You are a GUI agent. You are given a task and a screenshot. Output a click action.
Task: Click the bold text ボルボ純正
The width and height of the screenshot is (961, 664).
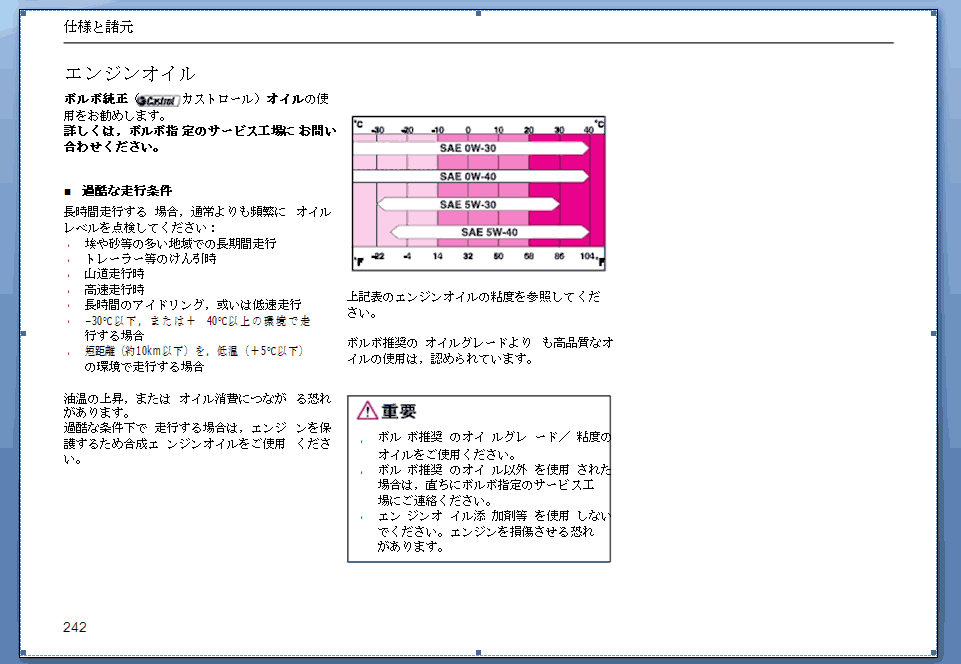tap(96, 99)
